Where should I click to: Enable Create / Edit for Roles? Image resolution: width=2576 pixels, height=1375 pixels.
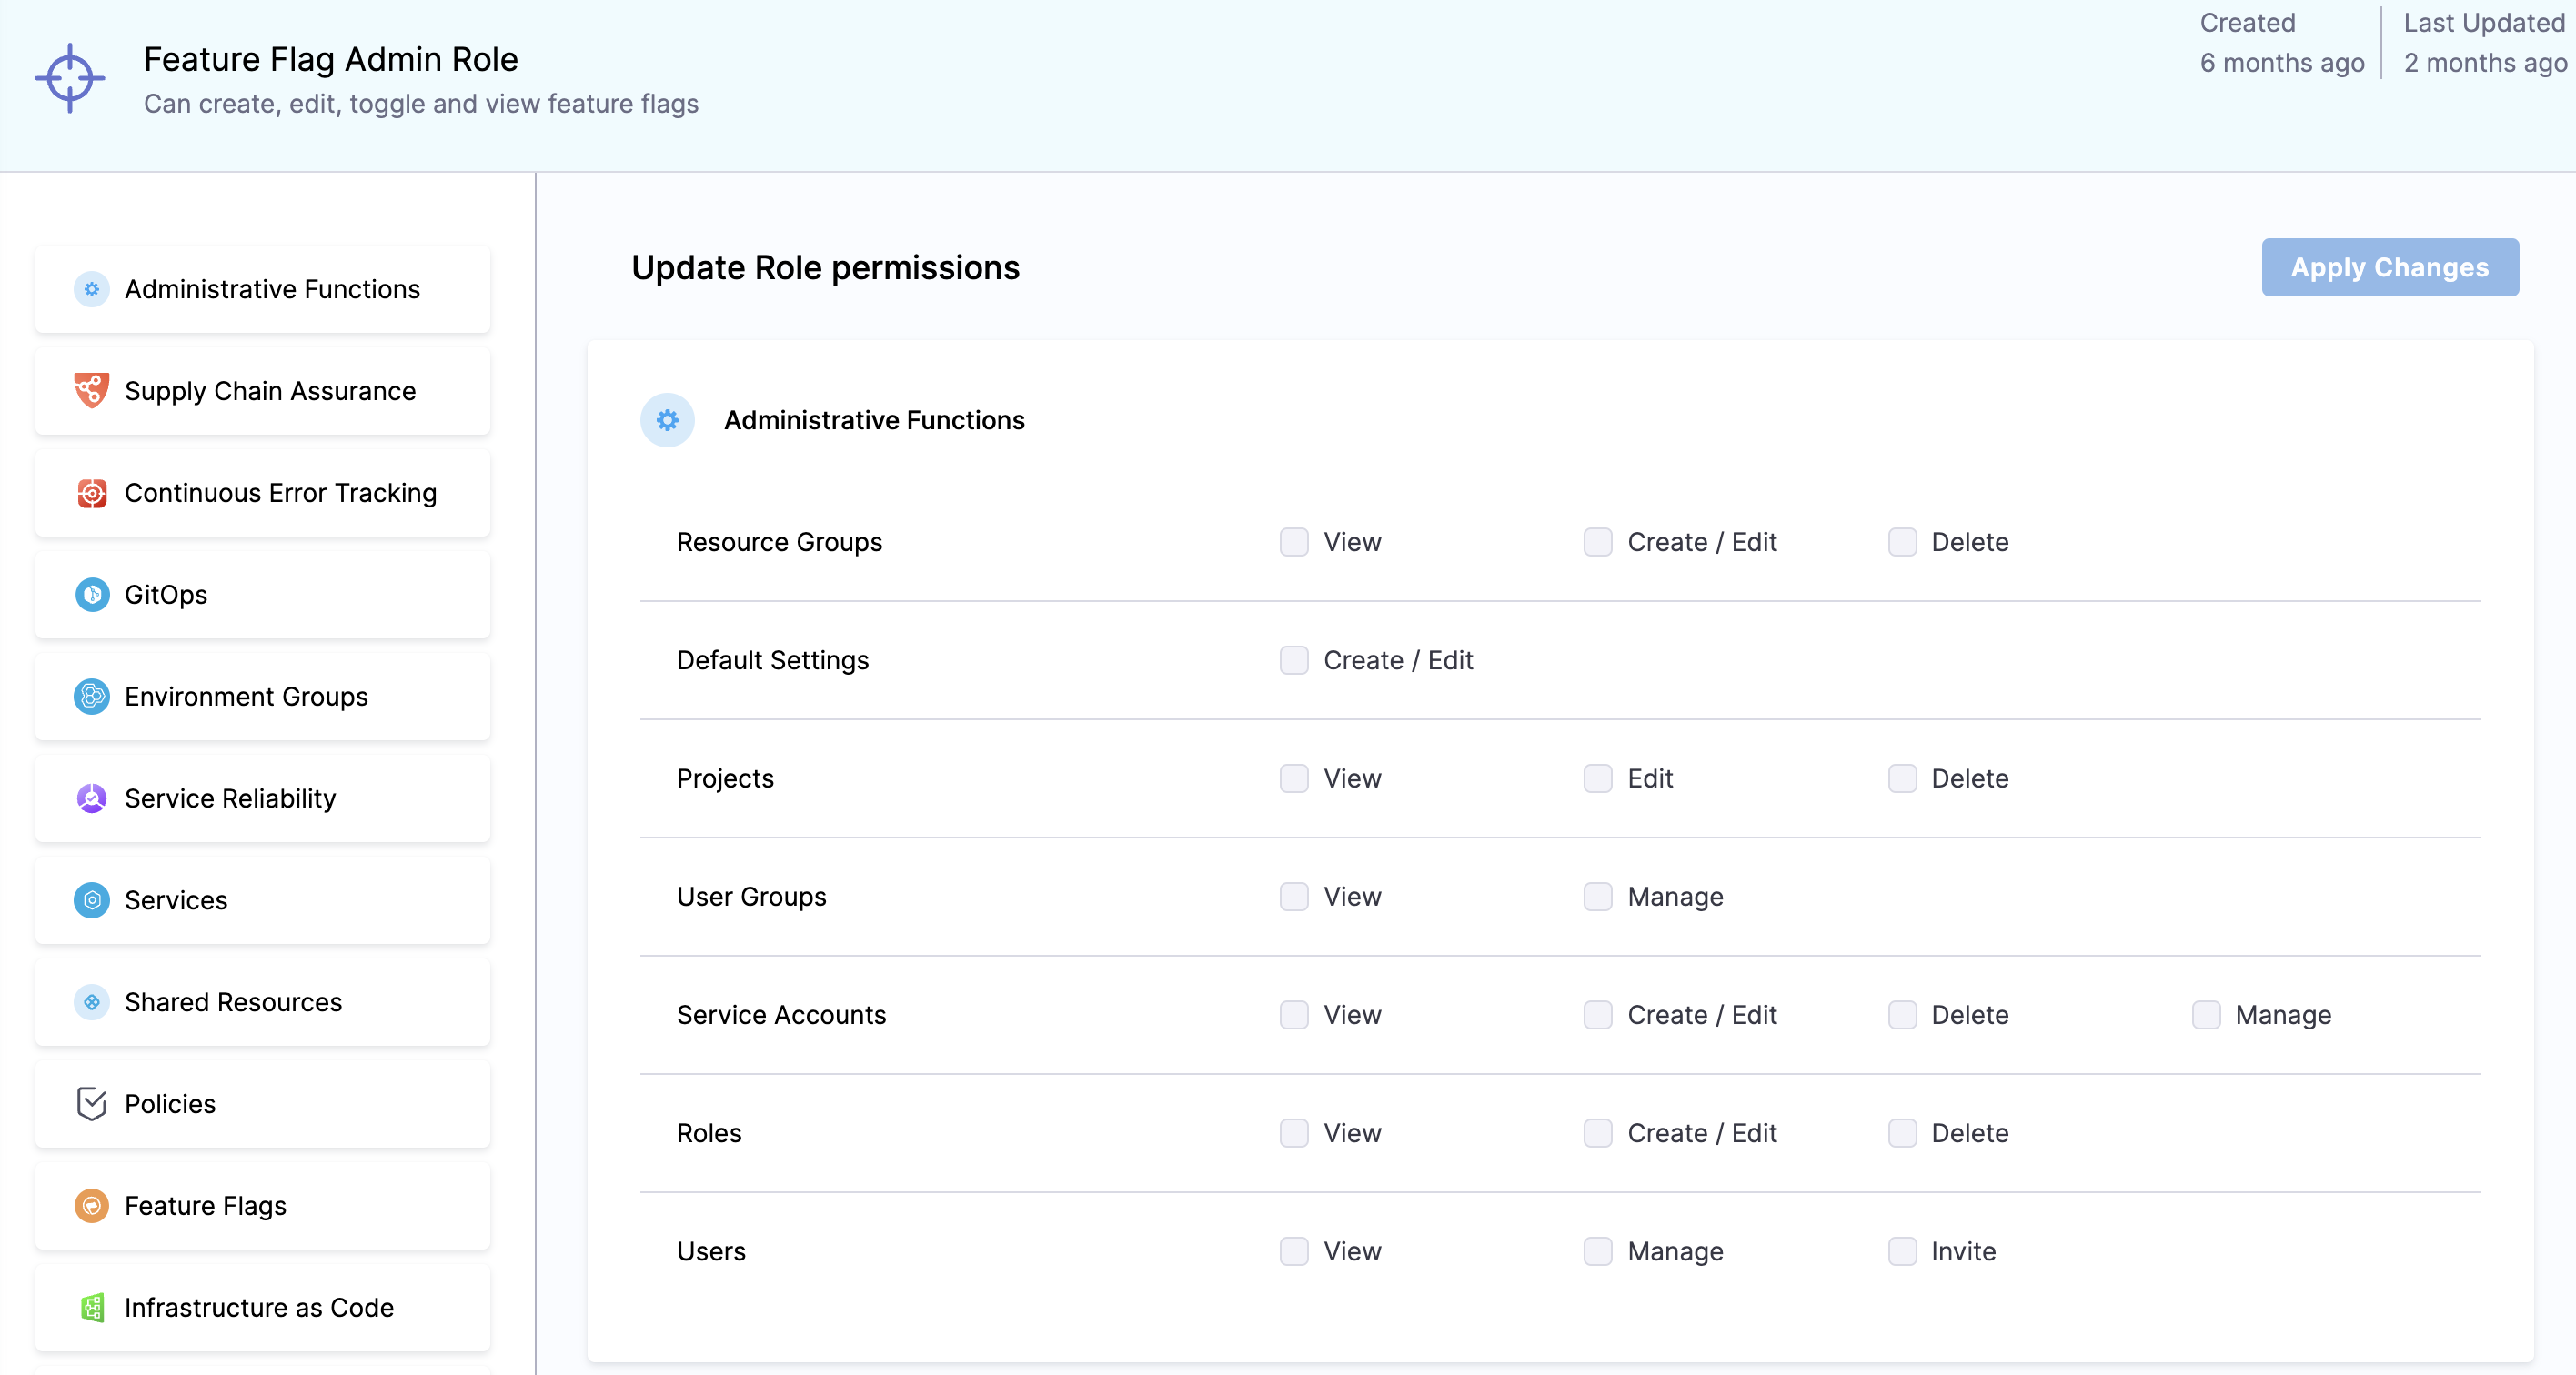pos(1597,1133)
